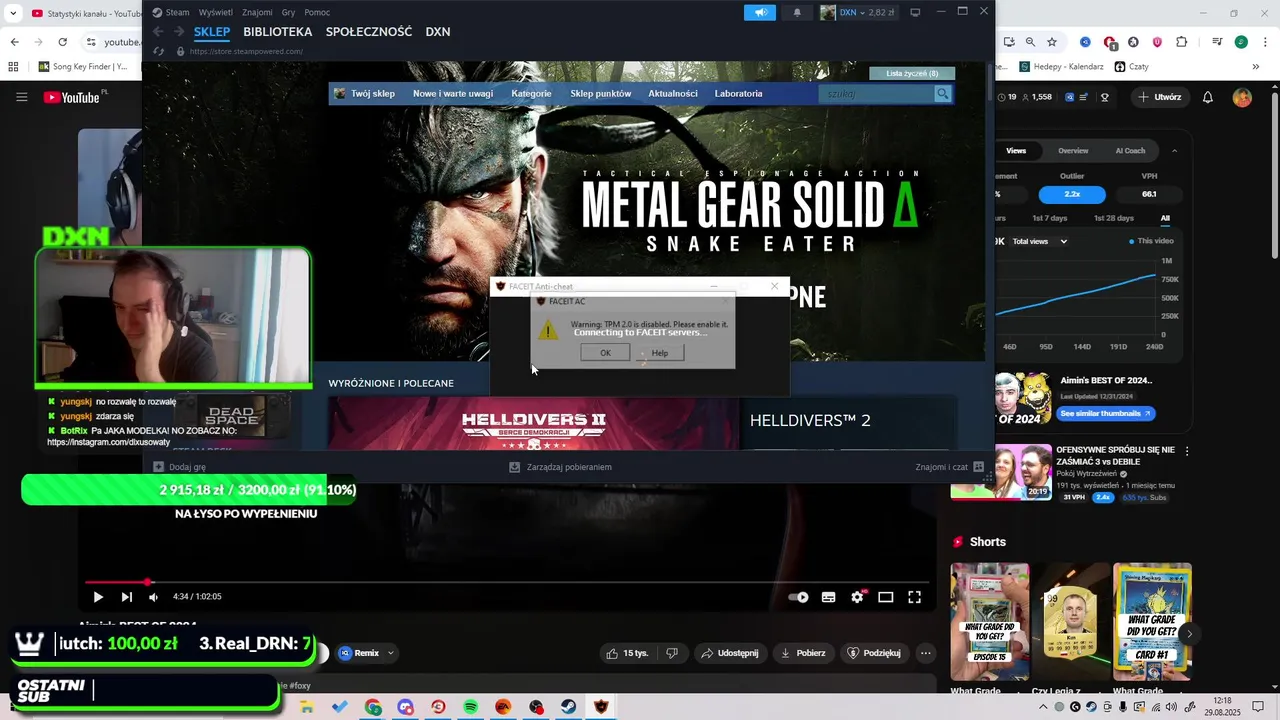The width and height of the screenshot is (1280, 720).
Task: Click Help in the FACEIT AC warning
Action: pos(659,353)
